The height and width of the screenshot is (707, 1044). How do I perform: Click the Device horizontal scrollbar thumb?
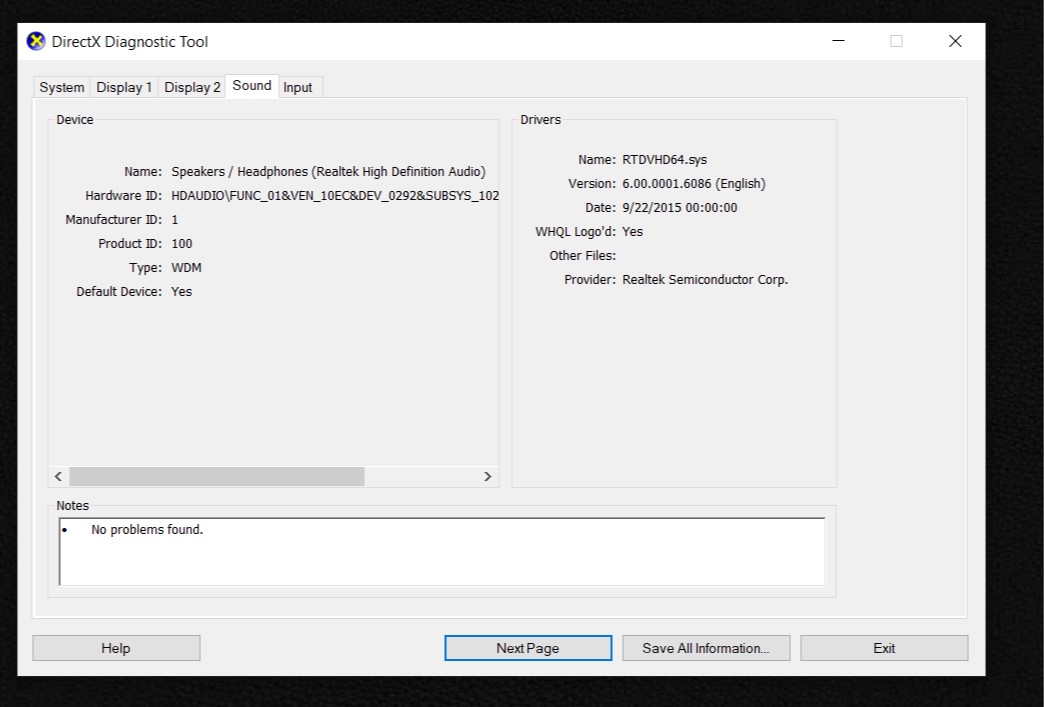point(217,476)
